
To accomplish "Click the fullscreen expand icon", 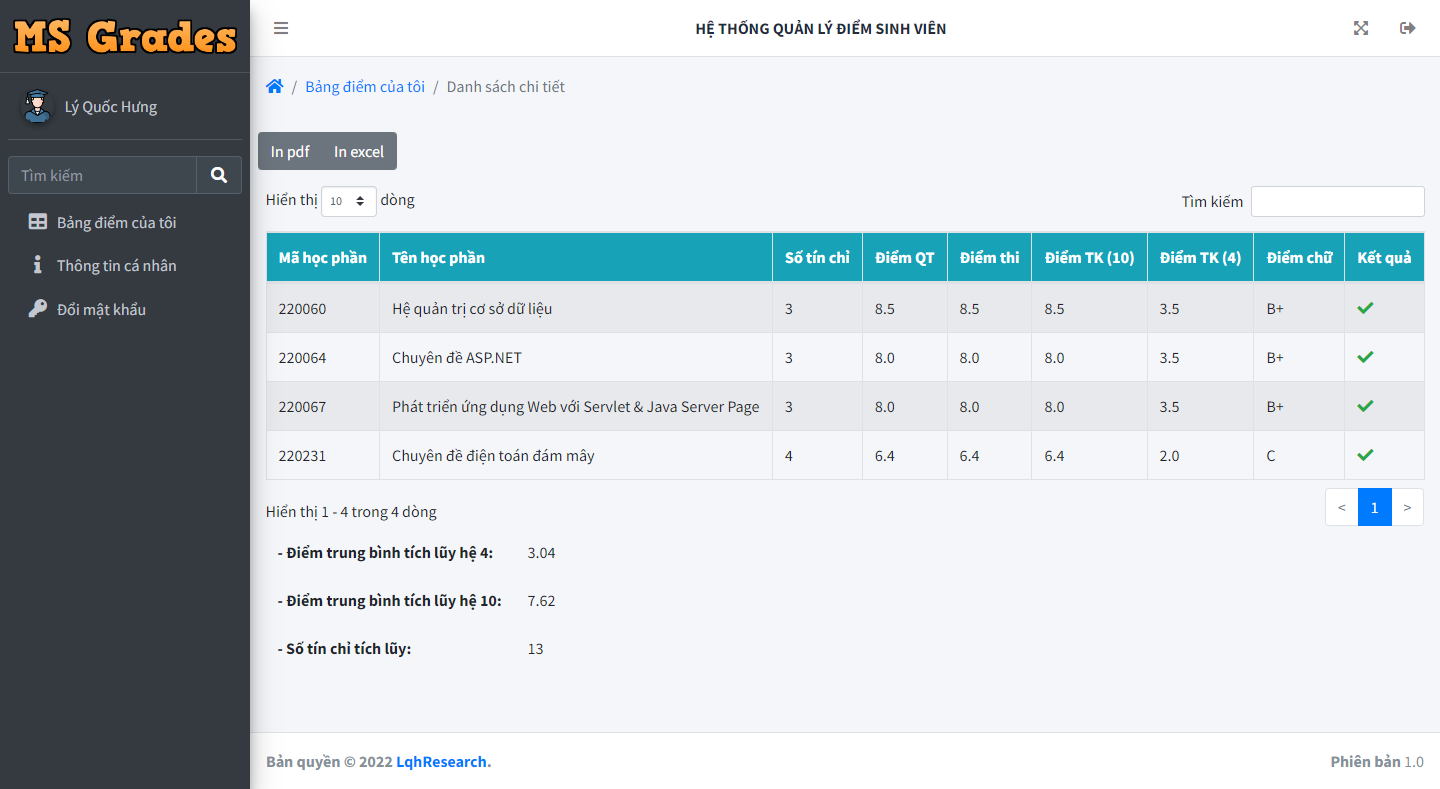I will pos(1361,28).
